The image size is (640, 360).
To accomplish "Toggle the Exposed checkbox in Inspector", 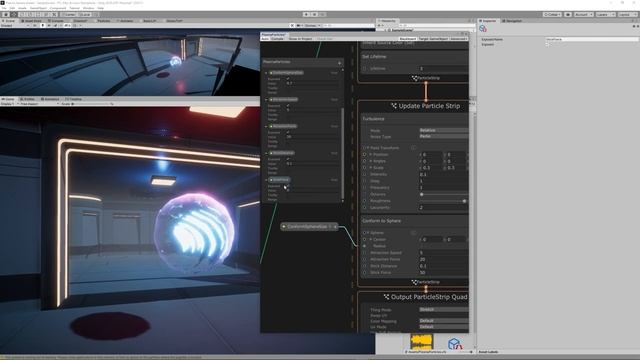I will pyautogui.click(x=547, y=44).
